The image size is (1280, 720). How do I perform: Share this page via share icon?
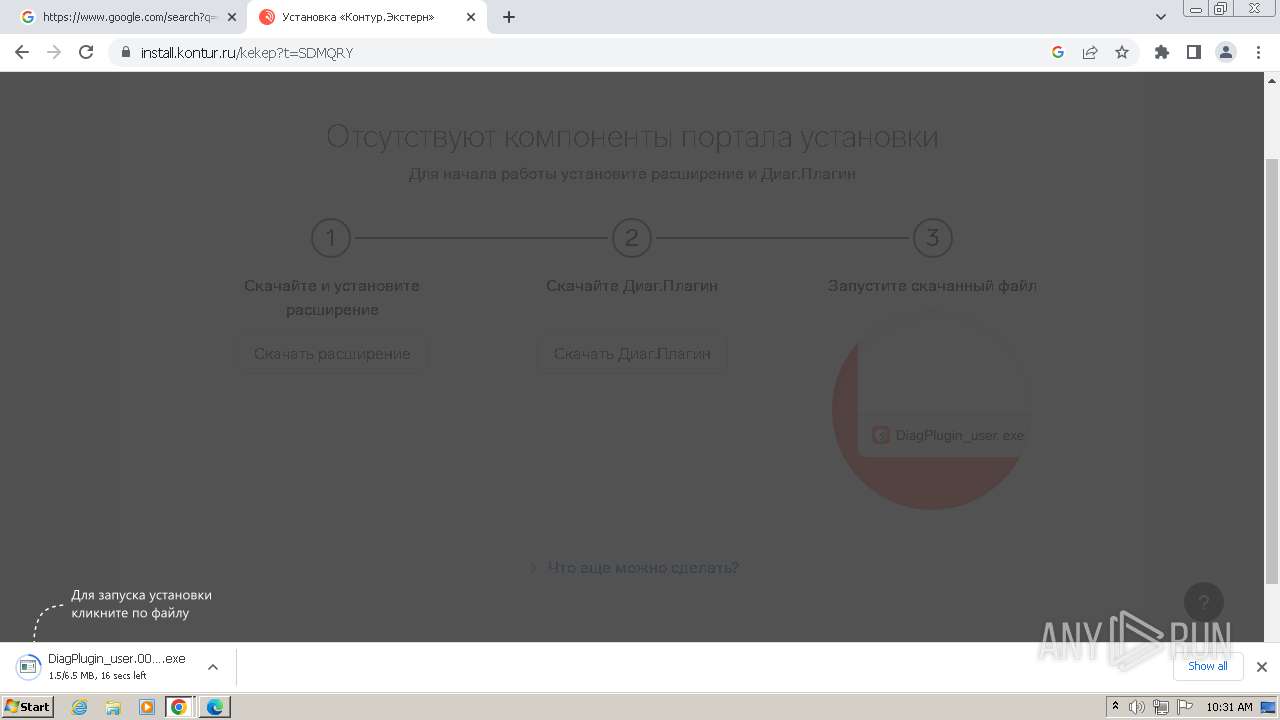[1090, 52]
